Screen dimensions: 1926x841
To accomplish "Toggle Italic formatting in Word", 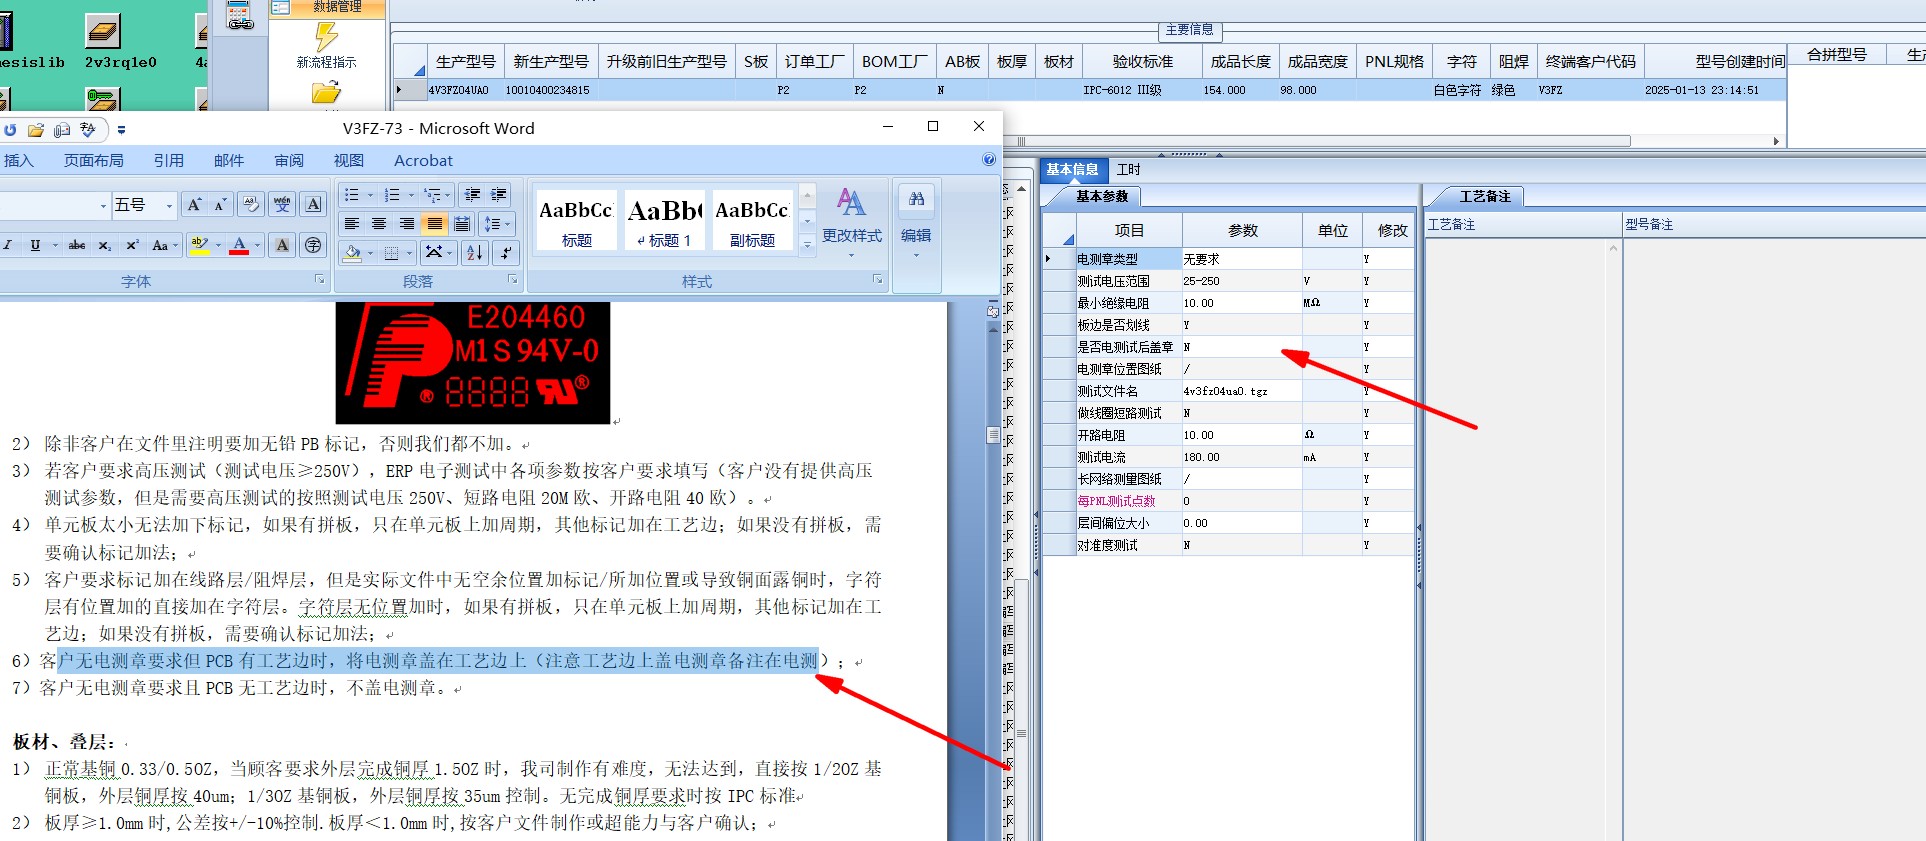I will coord(8,245).
